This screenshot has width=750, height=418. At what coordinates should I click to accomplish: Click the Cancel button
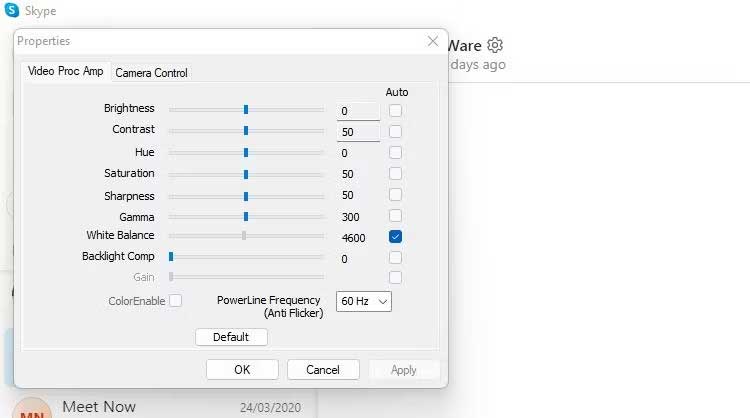point(323,370)
